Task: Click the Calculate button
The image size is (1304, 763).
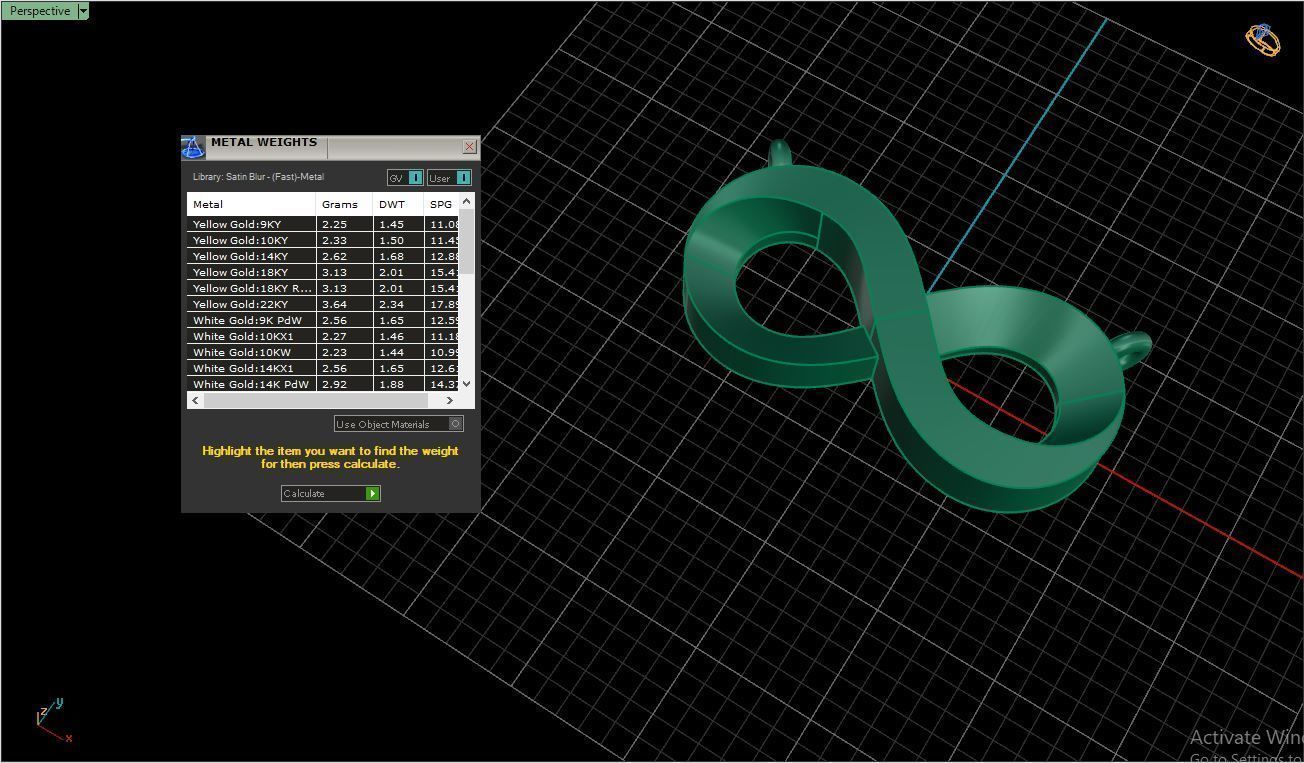Action: (330, 493)
